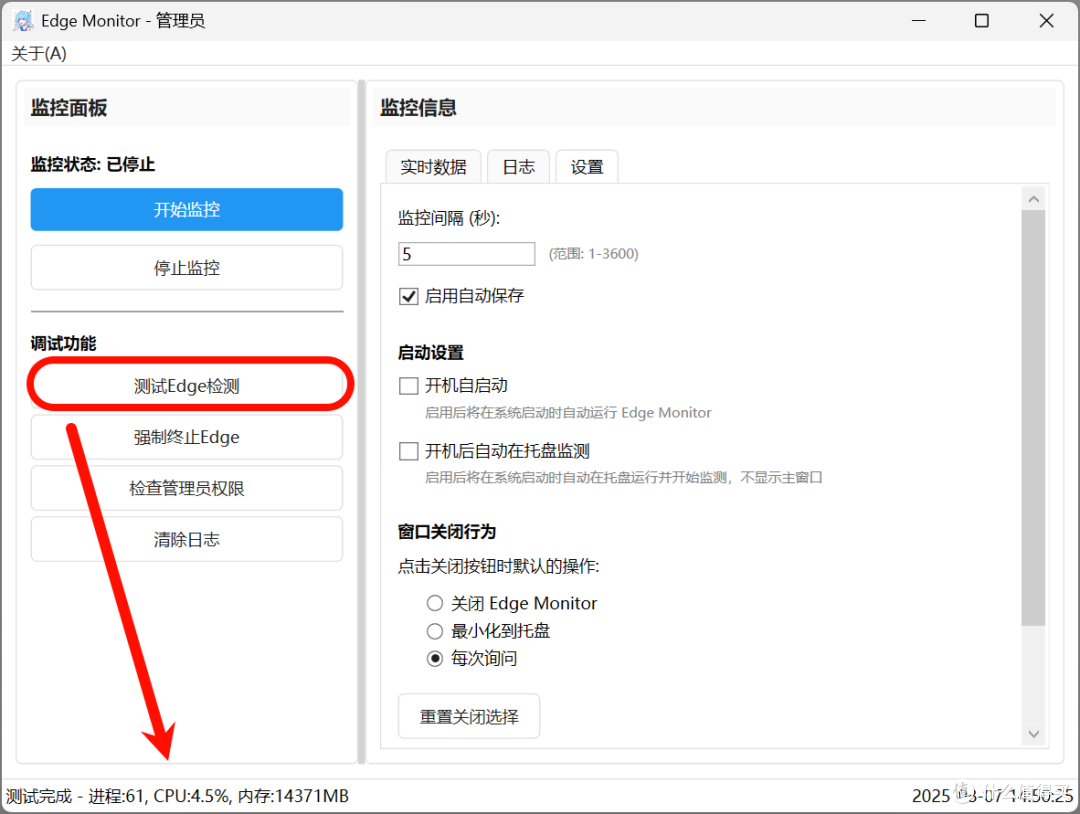Select the 设置 tab
The width and height of the screenshot is (1080, 814).
click(587, 167)
